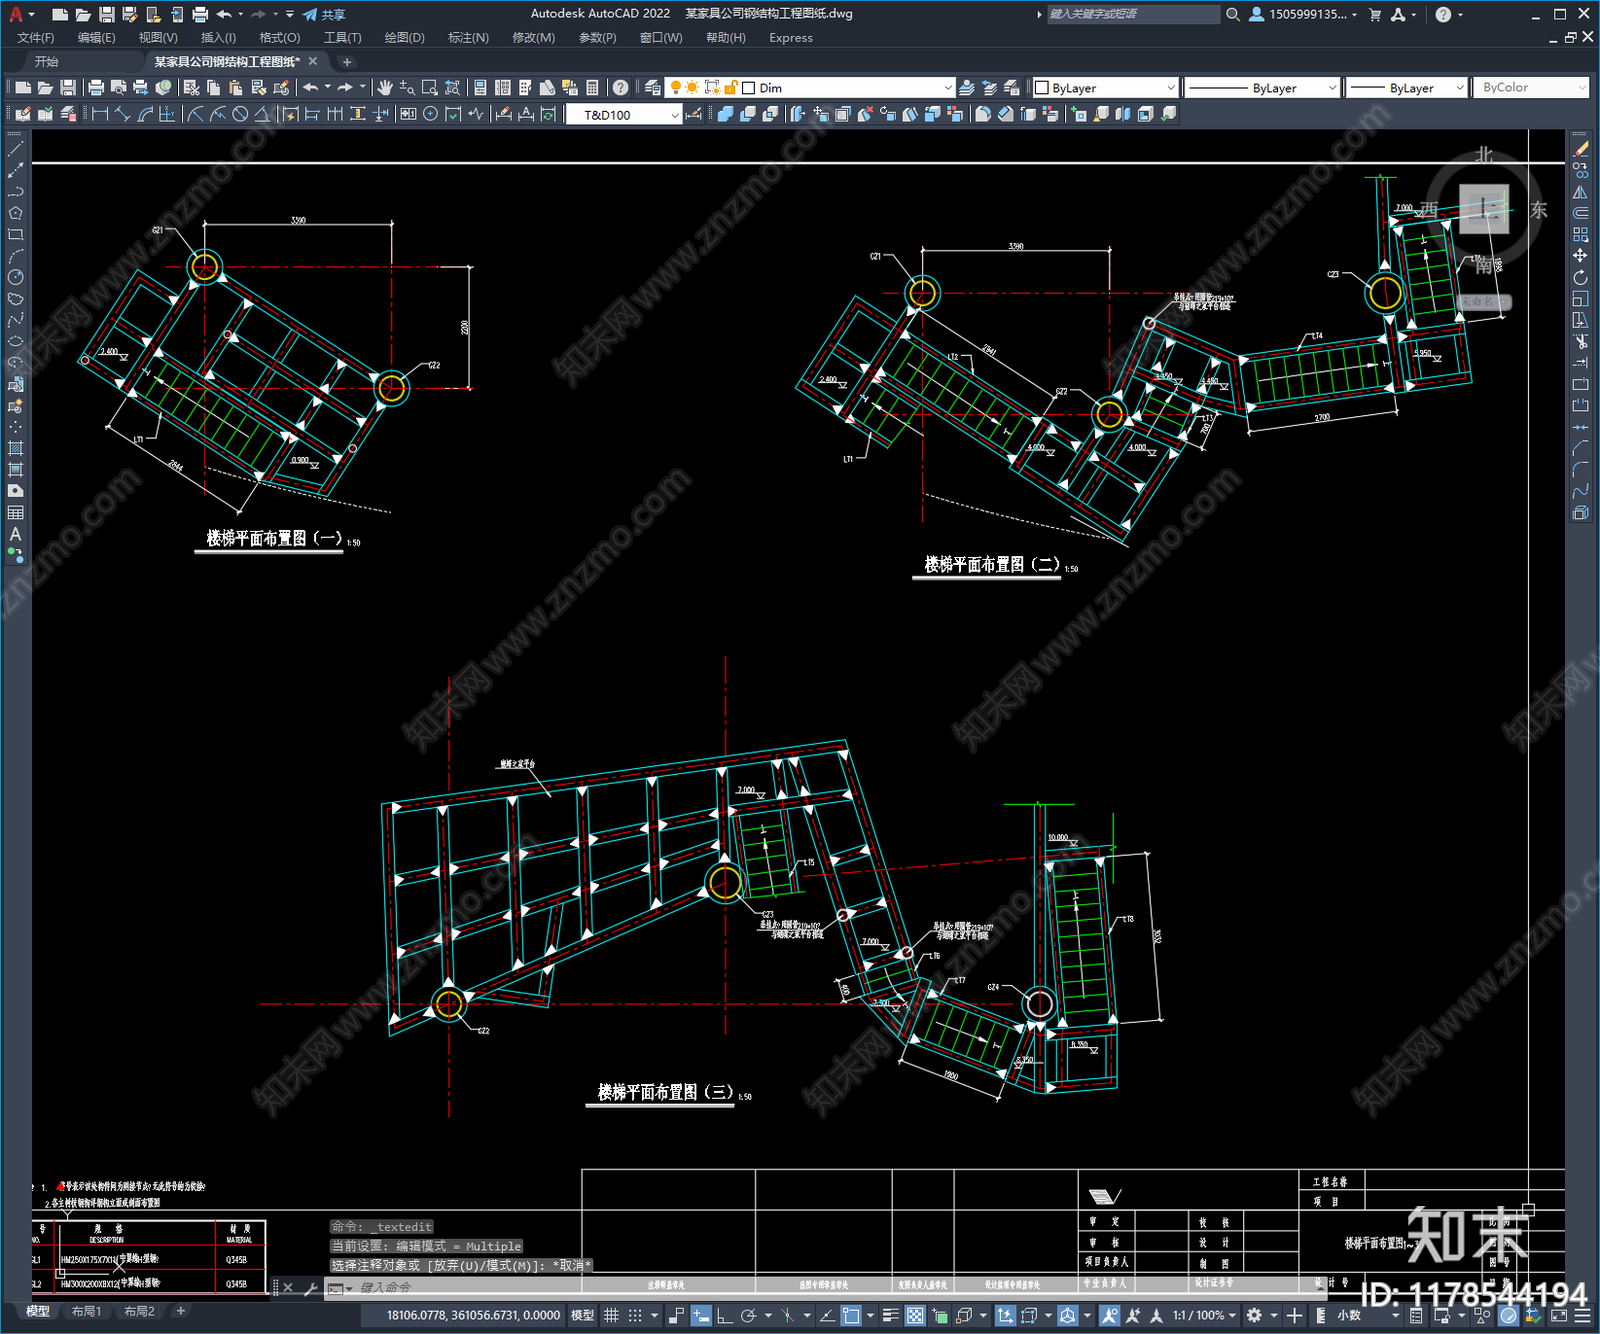This screenshot has width=1600, height=1334.
Task: Switch to the 布局1 layout tab
Action: tap(86, 1311)
